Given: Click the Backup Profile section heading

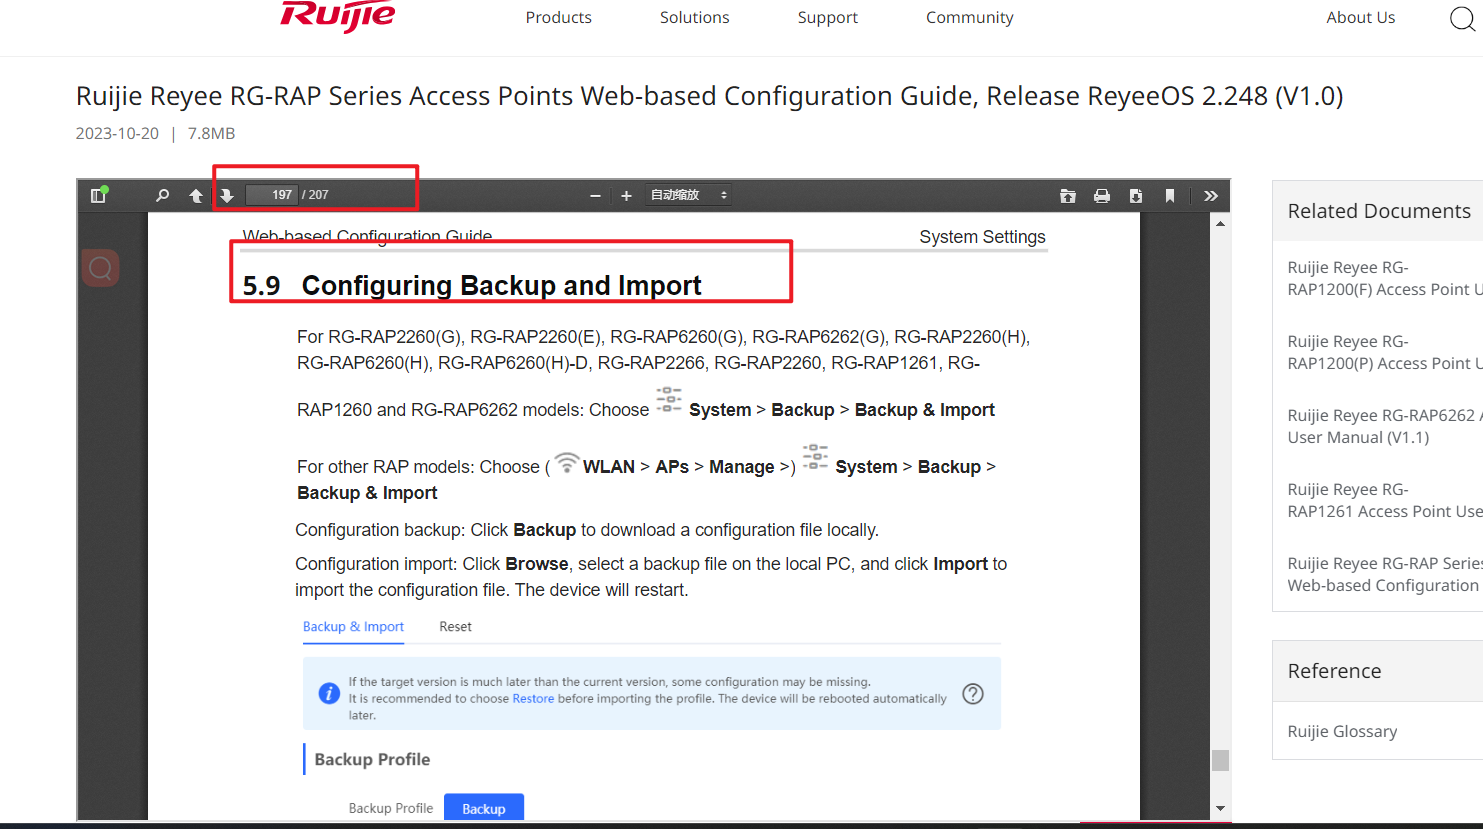Looking at the screenshot, I should pos(372,759).
